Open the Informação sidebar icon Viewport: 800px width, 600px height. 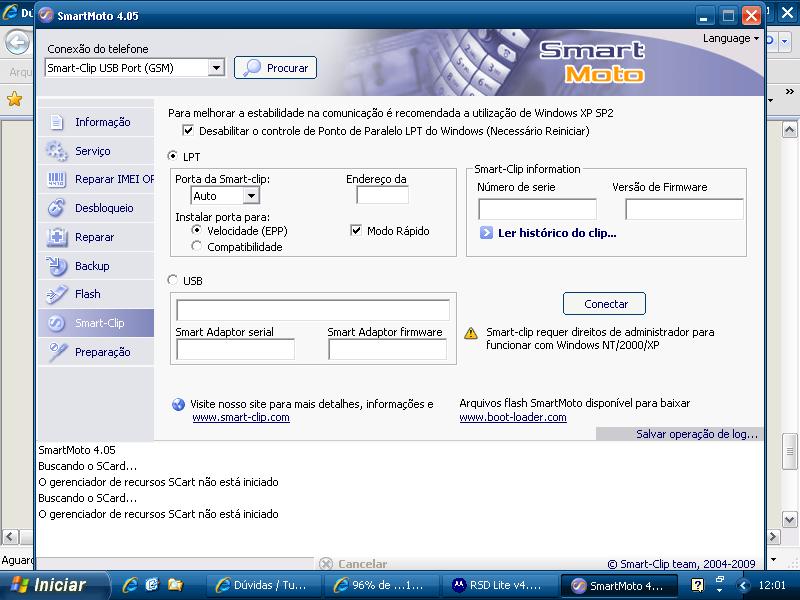[x=57, y=122]
